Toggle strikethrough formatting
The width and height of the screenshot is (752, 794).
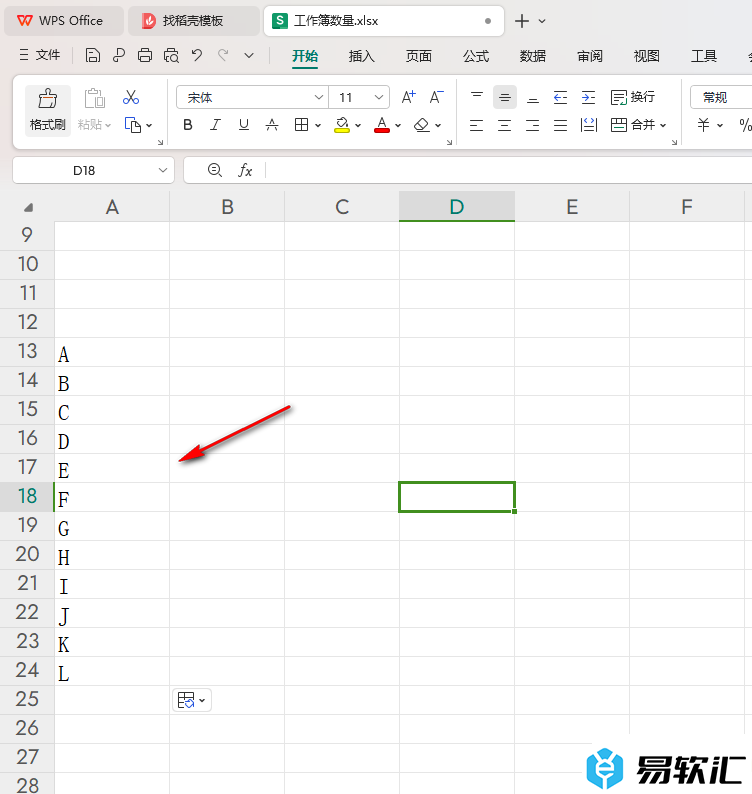pos(272,125)
